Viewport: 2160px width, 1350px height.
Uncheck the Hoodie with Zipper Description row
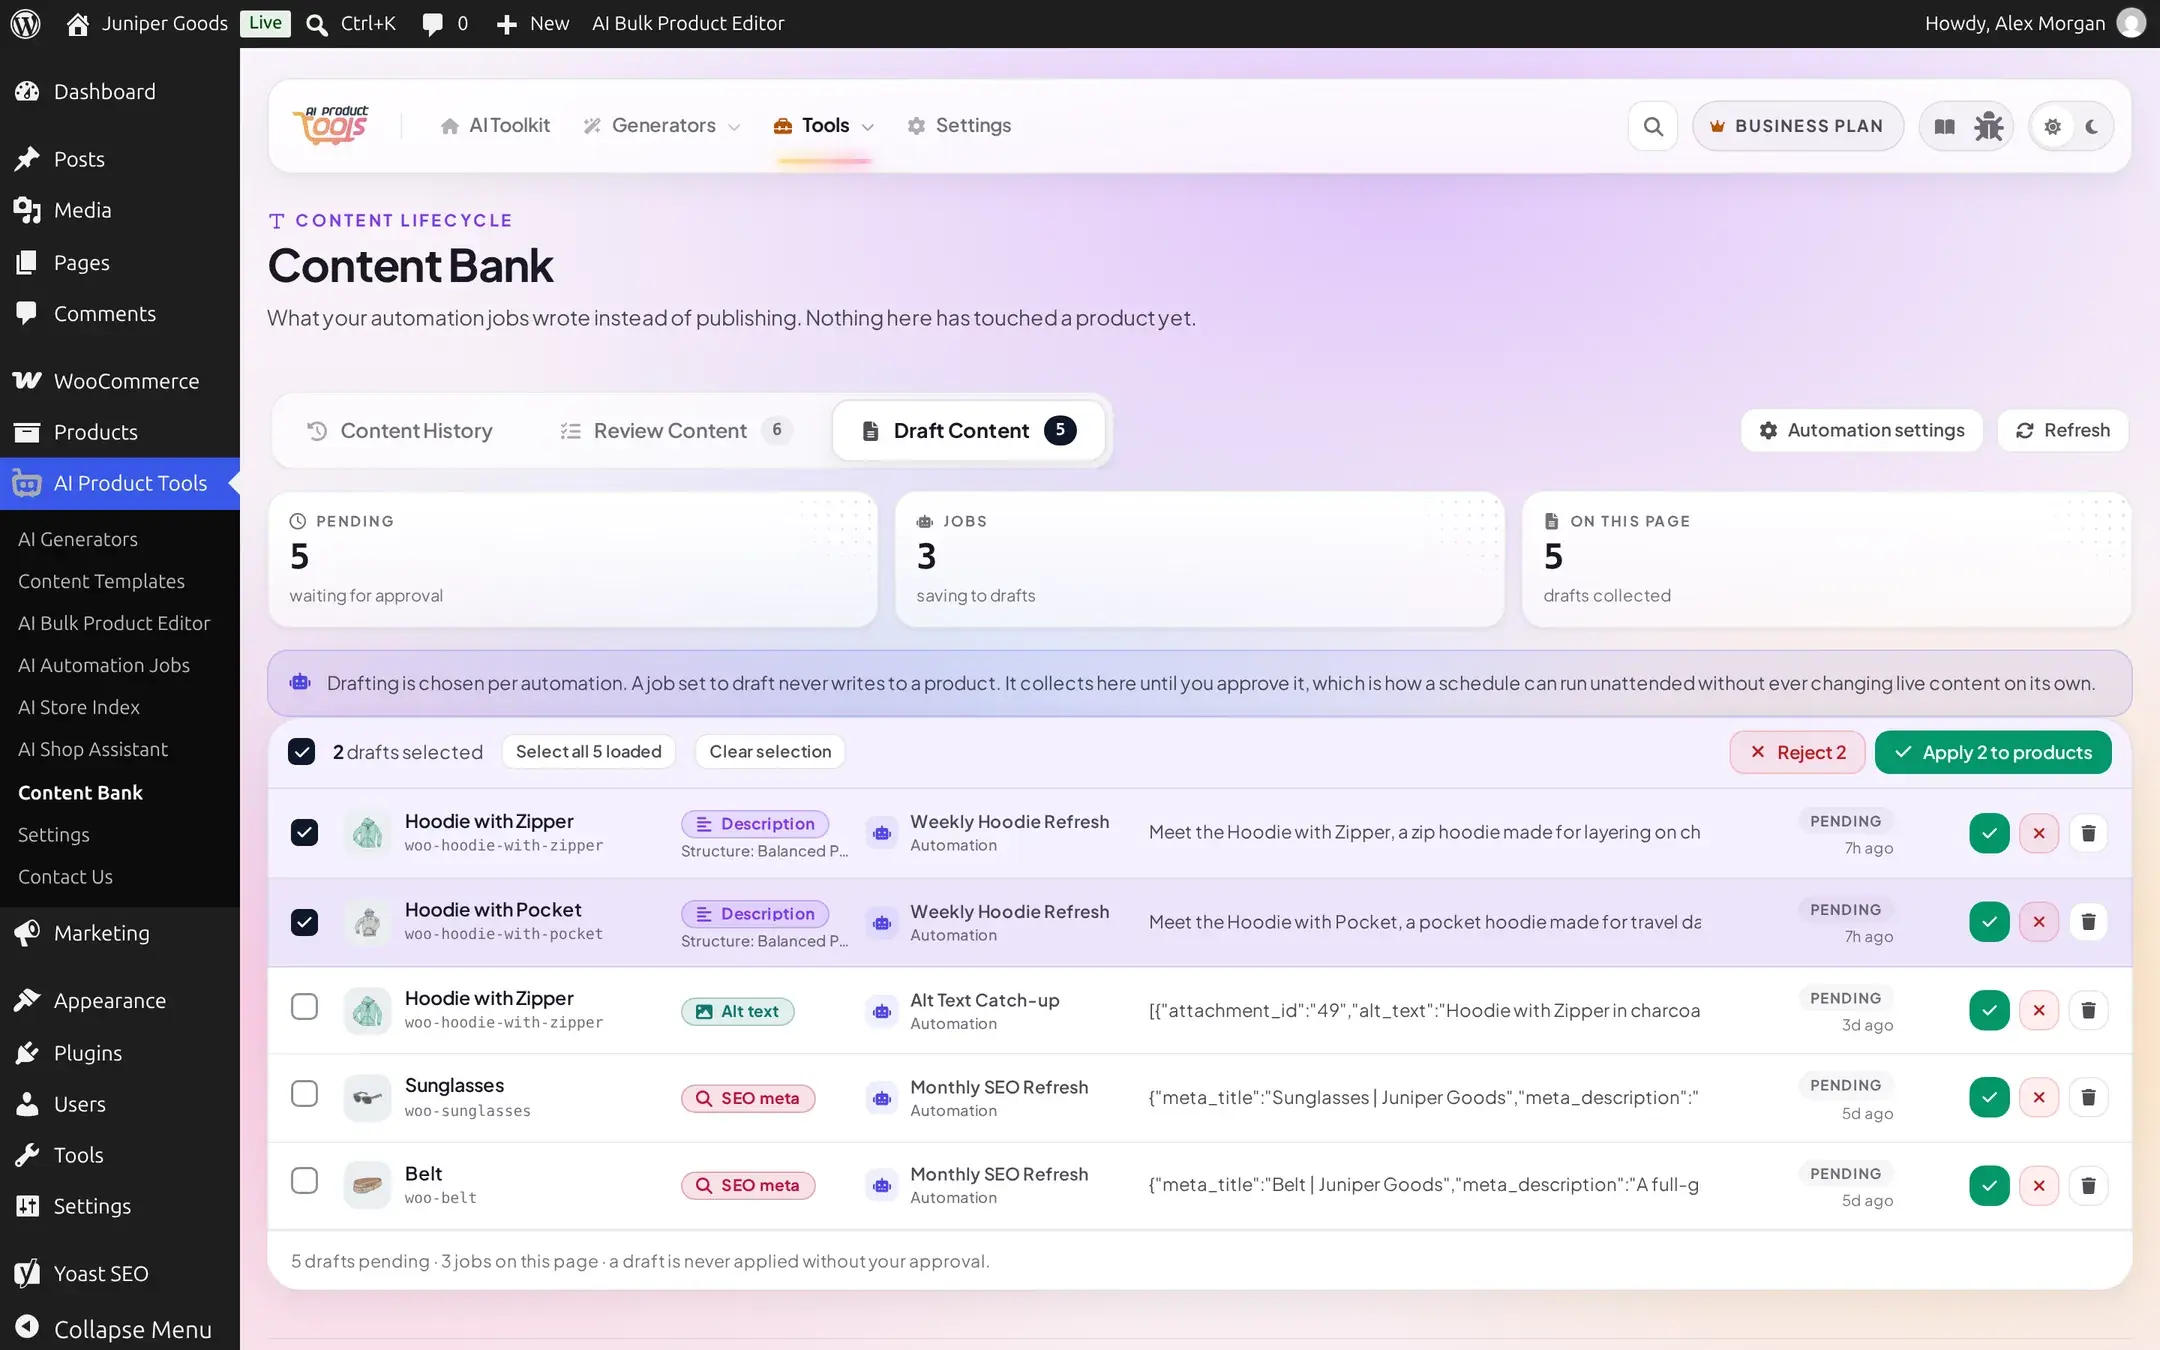click(x=304, y=832)
